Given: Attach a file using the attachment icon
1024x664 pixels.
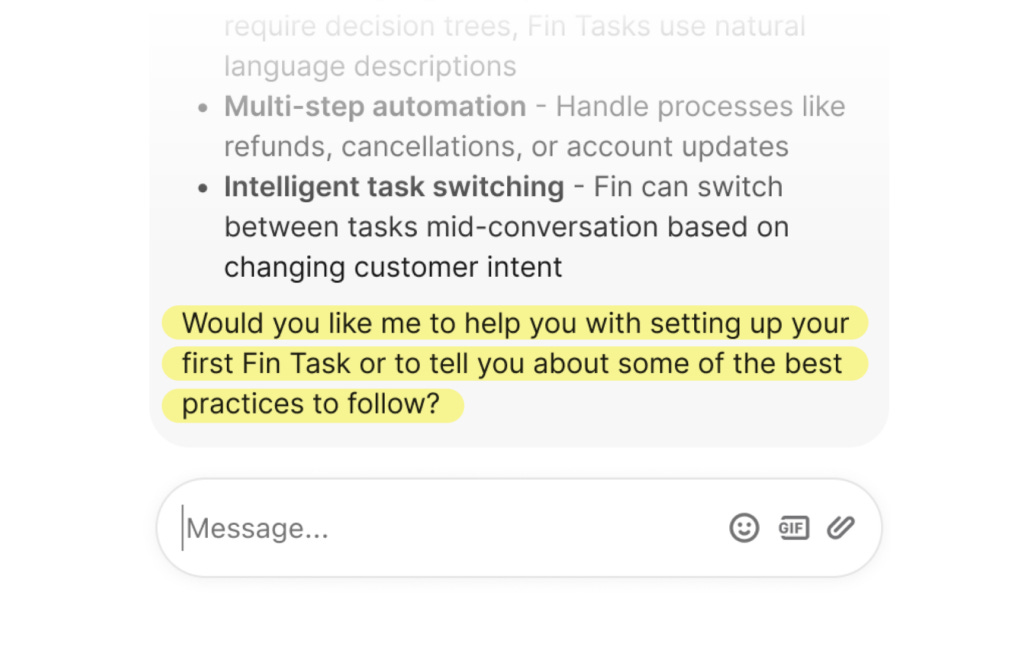Looking at the screenshot, I should tap(840, 527).
